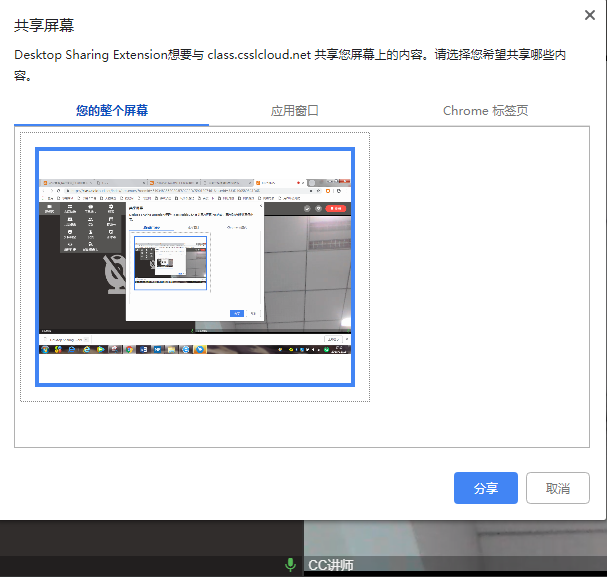Click the browser tab strip inside the preview

150,184
